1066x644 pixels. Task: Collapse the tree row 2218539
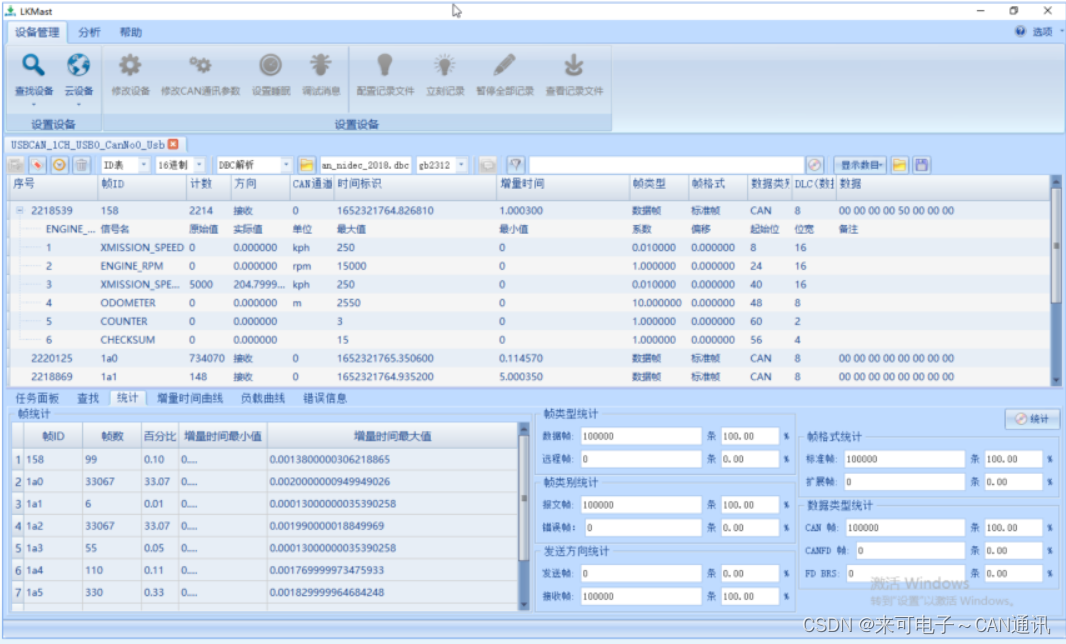[x=20, y=211]
